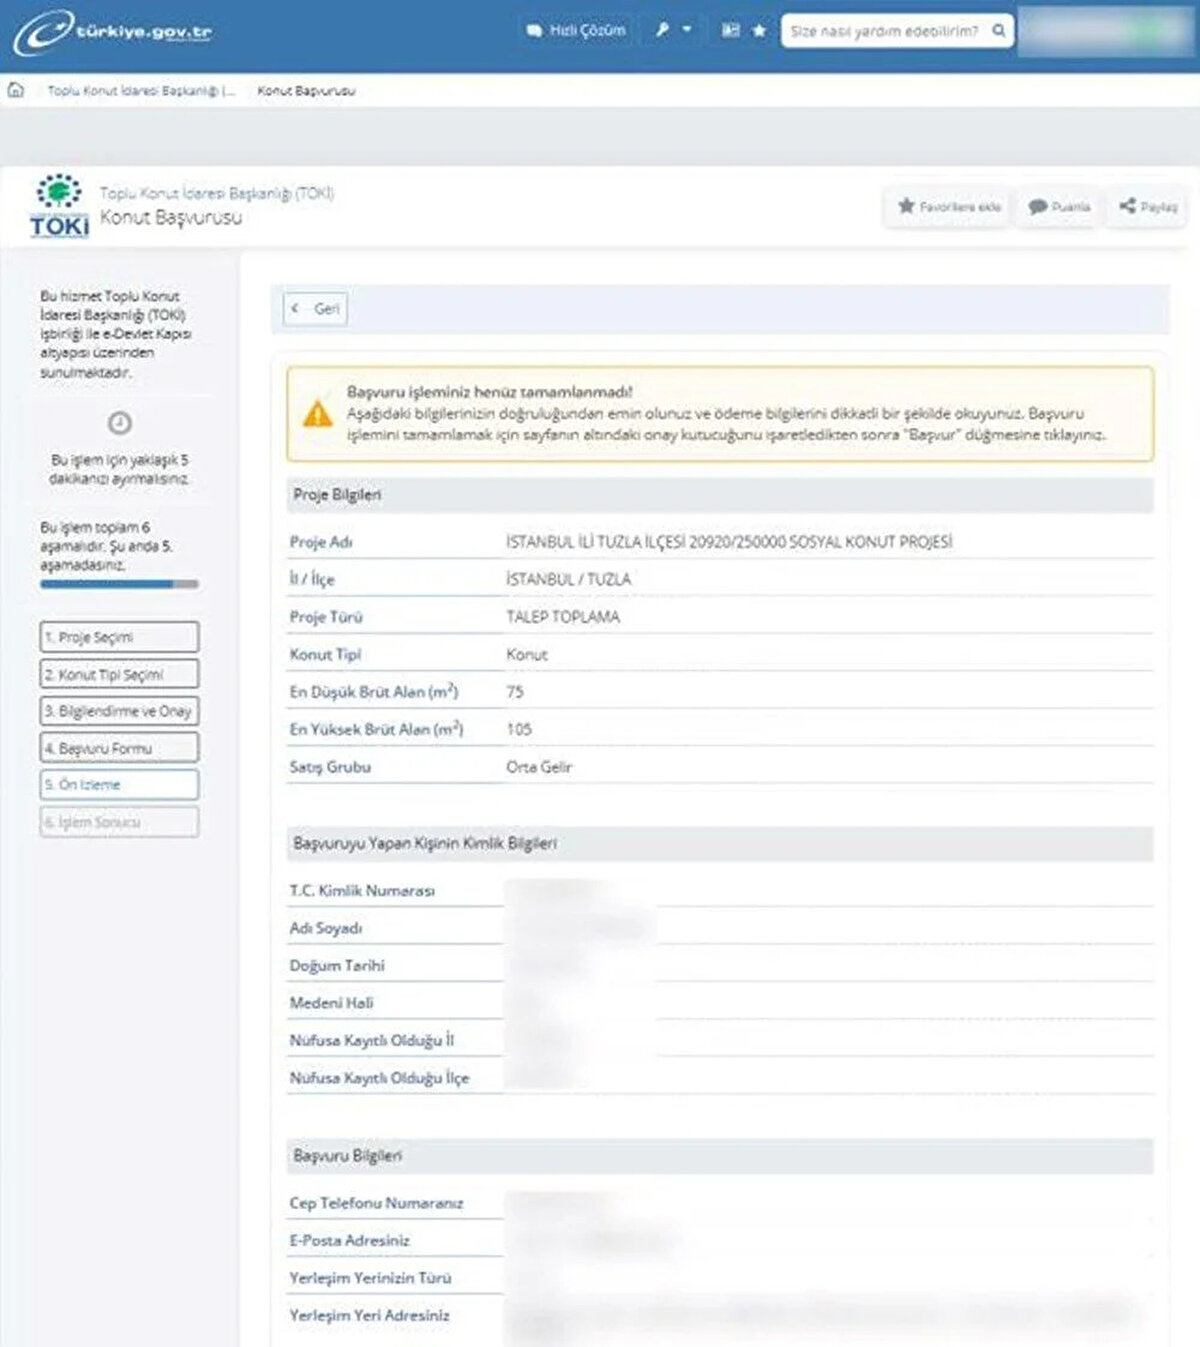Click the Favorilere ekle button

(949, 207)
